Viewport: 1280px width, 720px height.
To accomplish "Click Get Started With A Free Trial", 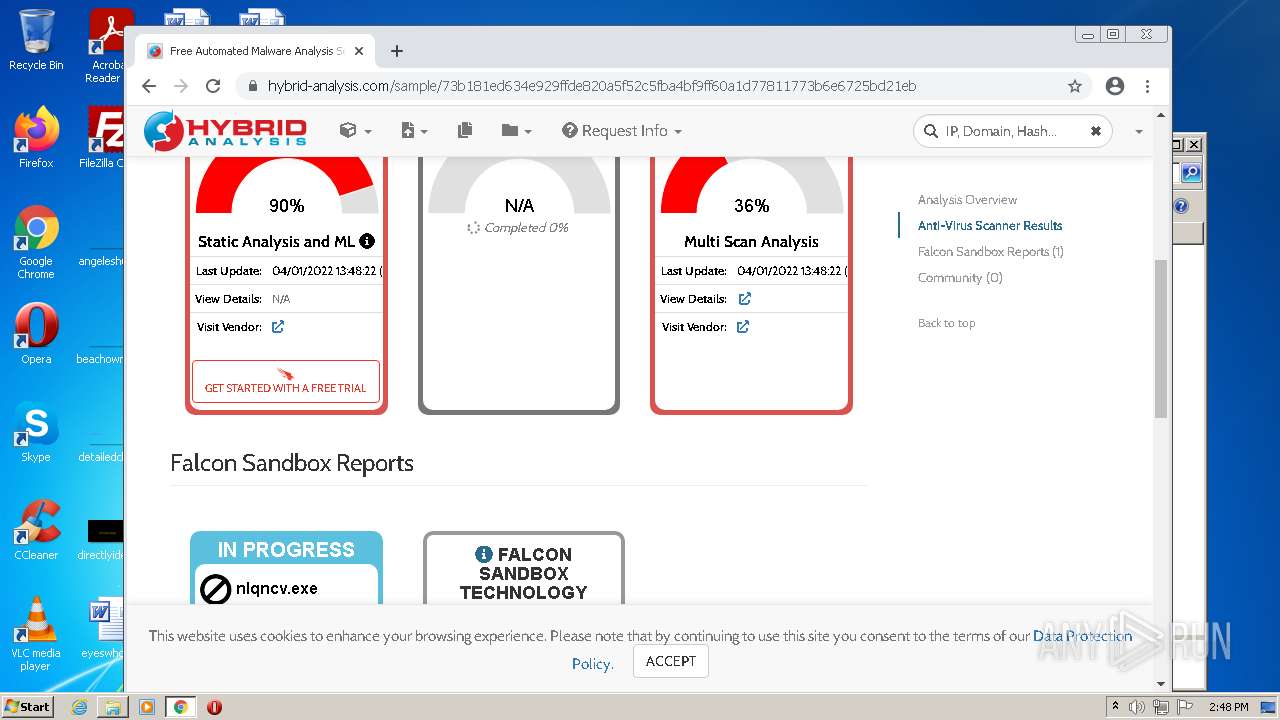I will coord(286,381).
